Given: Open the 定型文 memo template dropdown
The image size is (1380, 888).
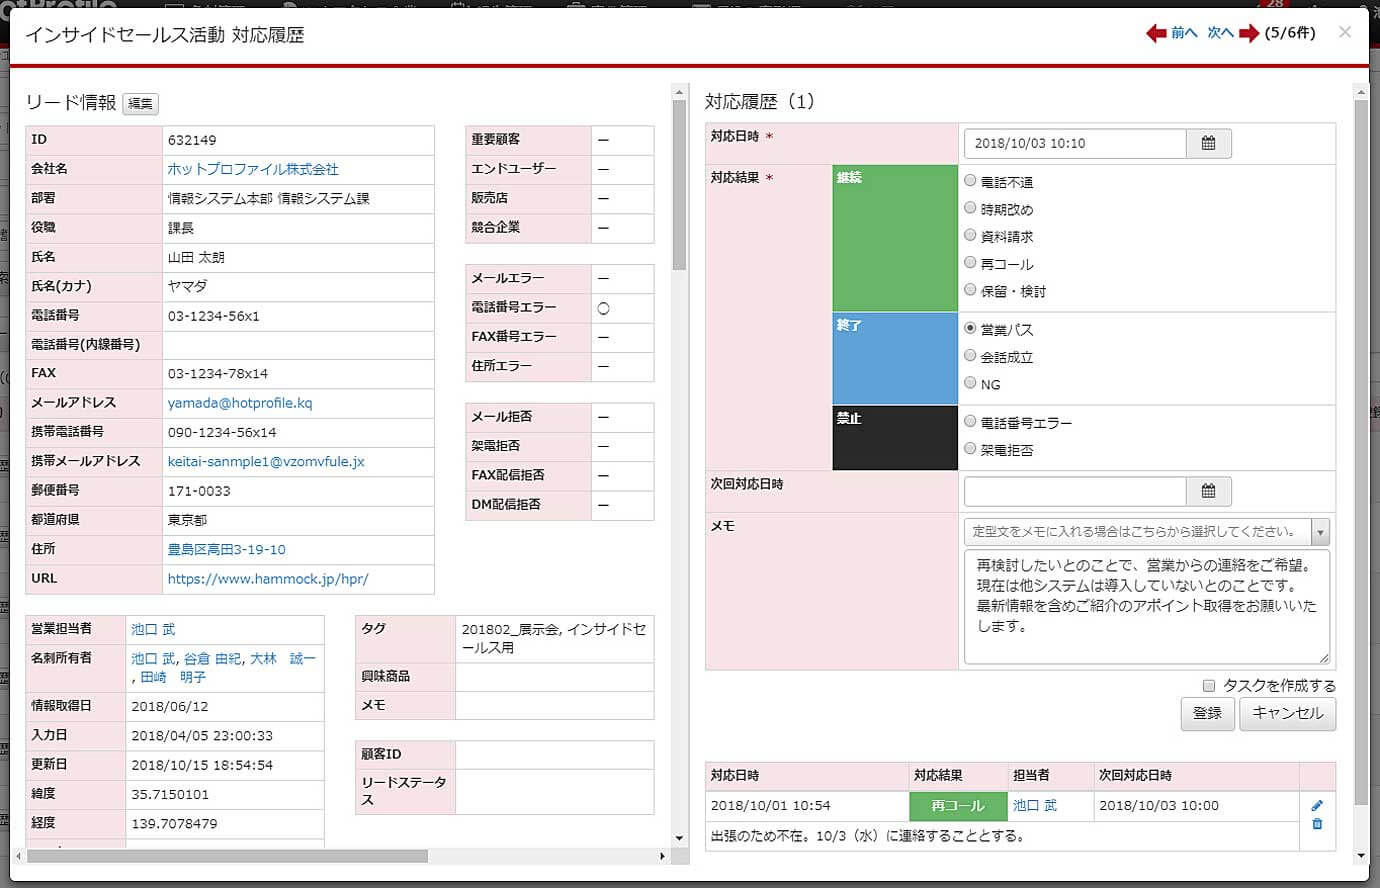Looking at the screenshot, I should coord(1147,531).
